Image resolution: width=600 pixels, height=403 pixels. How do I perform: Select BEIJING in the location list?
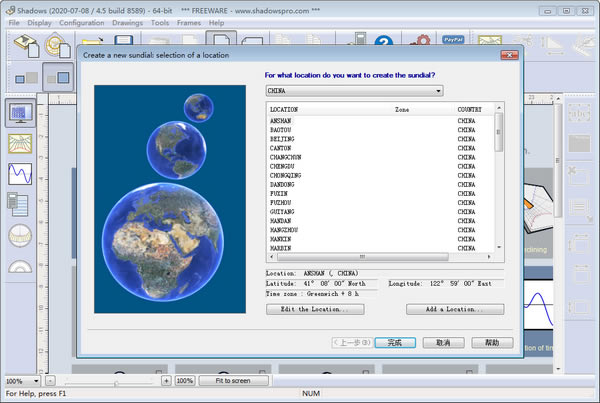pos(281,138)
